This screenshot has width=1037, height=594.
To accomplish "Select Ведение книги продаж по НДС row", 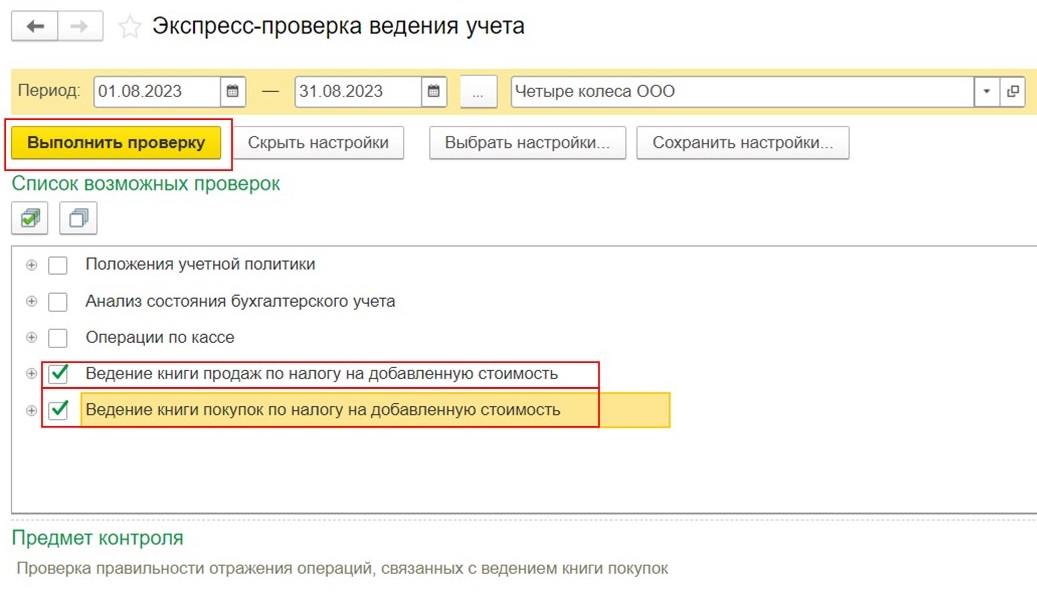I will point(321,374).
